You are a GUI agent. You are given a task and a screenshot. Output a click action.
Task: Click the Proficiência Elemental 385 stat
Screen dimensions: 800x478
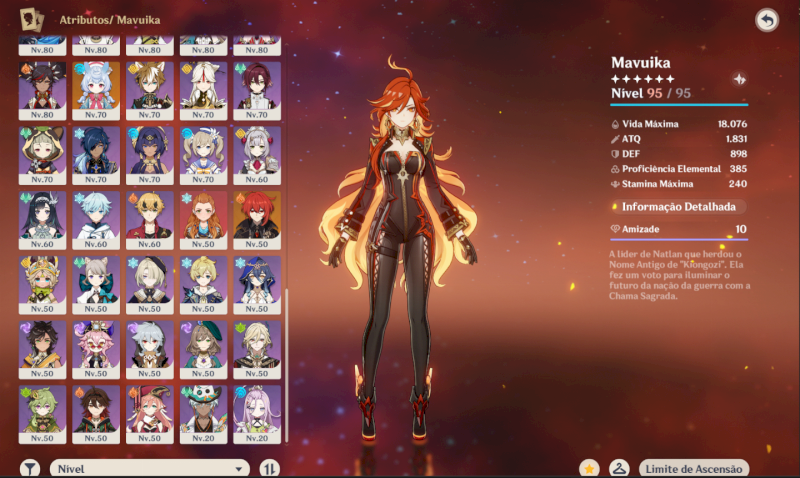coord(679,169)
